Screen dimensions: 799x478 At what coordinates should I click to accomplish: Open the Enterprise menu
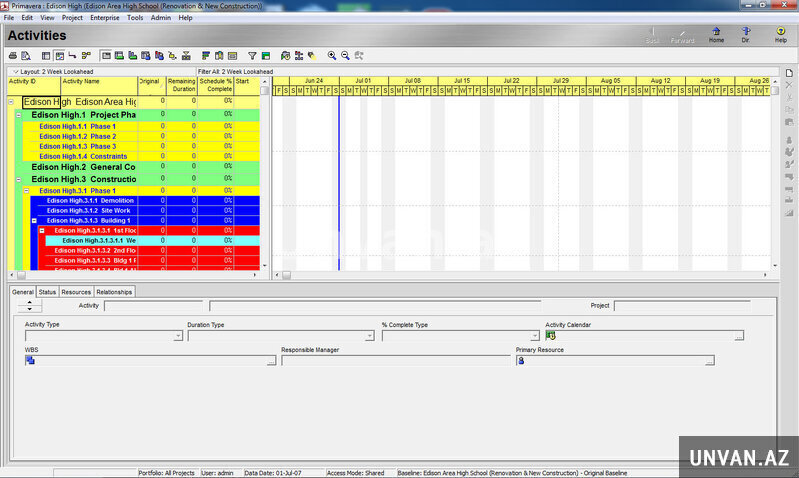coord(104,18)
